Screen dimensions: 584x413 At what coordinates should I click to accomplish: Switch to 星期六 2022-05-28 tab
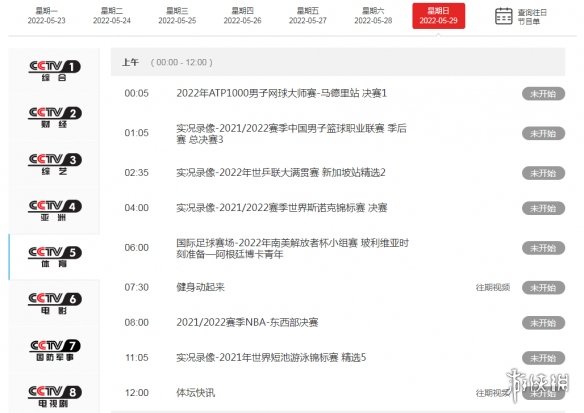coord(373,16)
